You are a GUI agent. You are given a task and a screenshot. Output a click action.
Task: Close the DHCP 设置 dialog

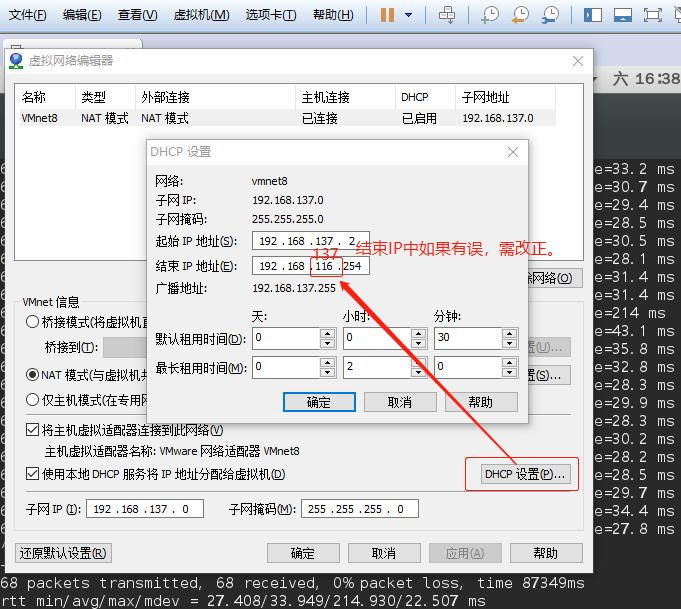pyautogui.click(x=513, y=152)
